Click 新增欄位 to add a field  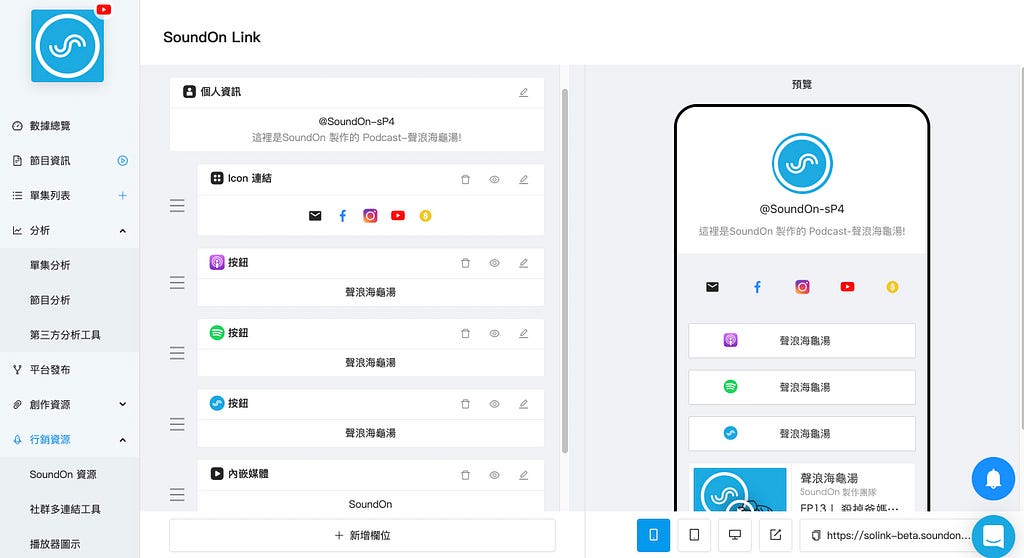362,535
